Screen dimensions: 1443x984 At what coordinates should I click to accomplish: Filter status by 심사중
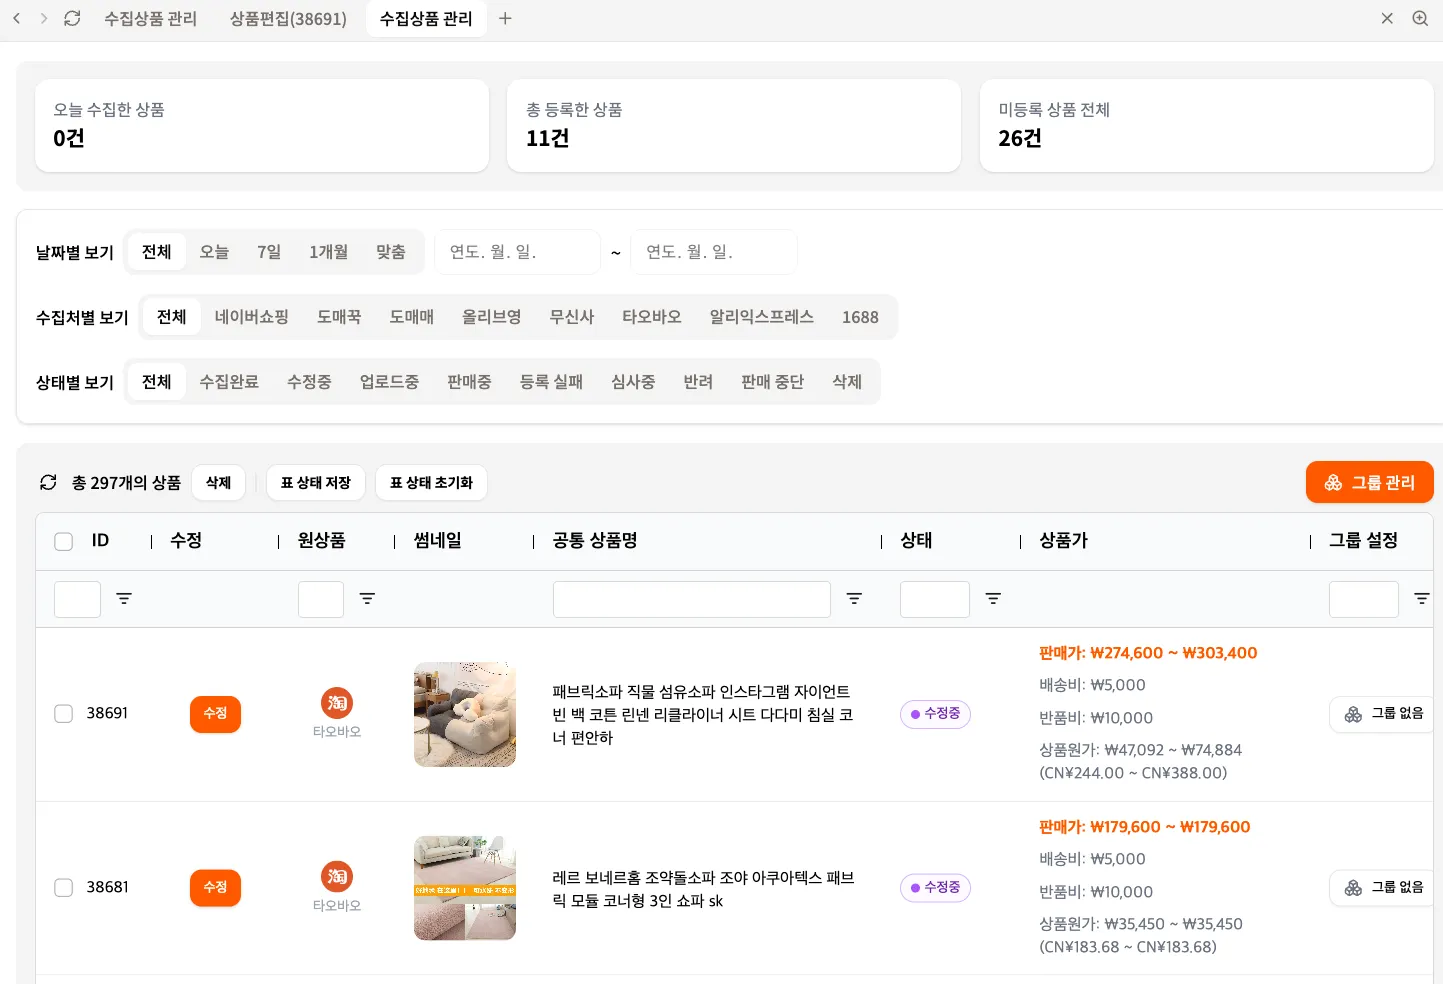(x=633, y=382)
